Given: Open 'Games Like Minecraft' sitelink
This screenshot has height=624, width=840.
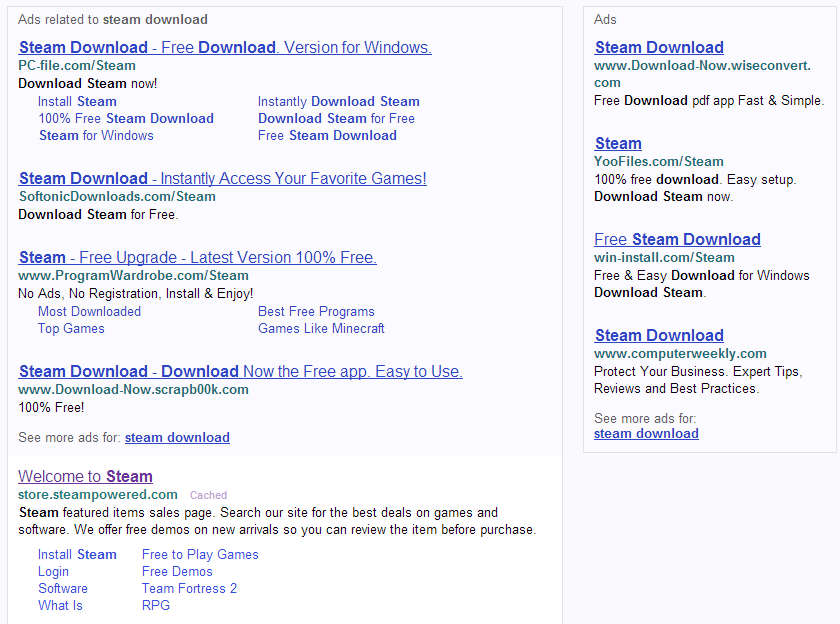Looking at the screenshot, I should click(x=321, y=328).
